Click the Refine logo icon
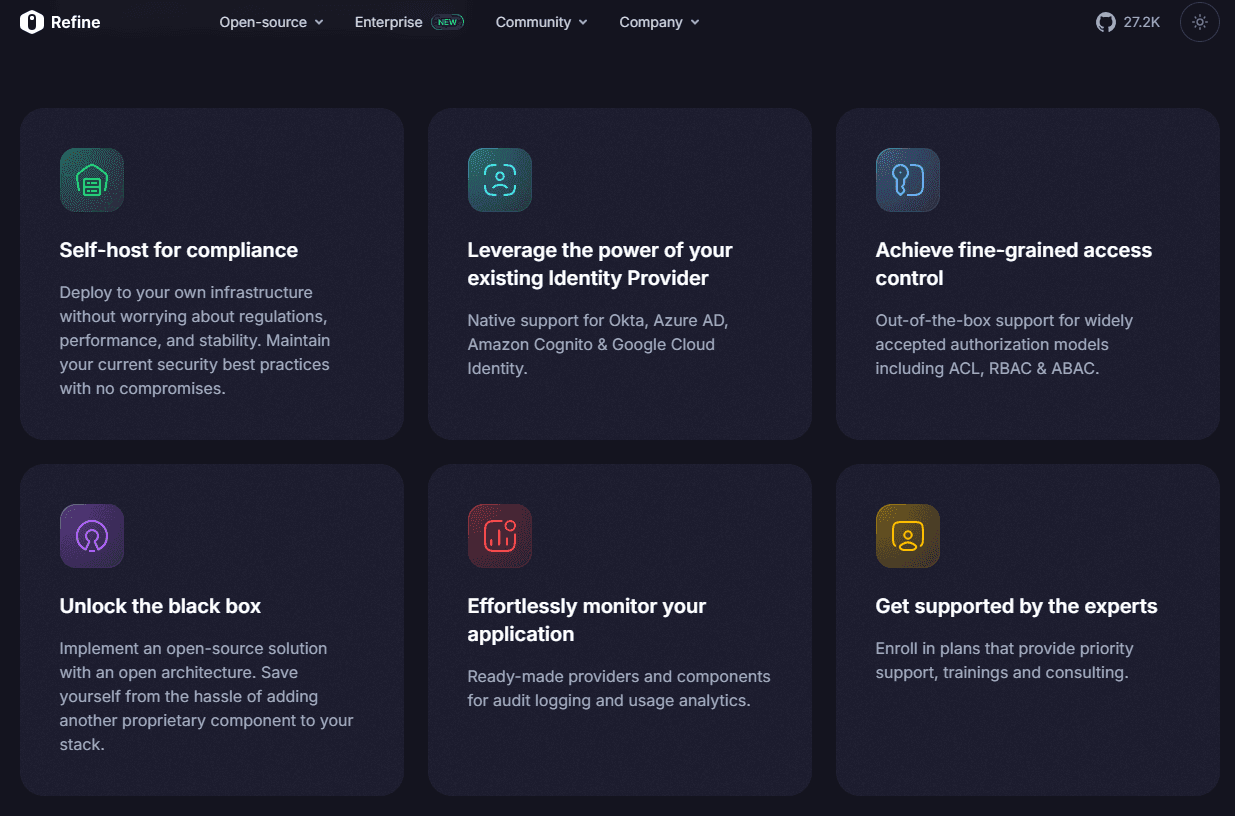 32,22
